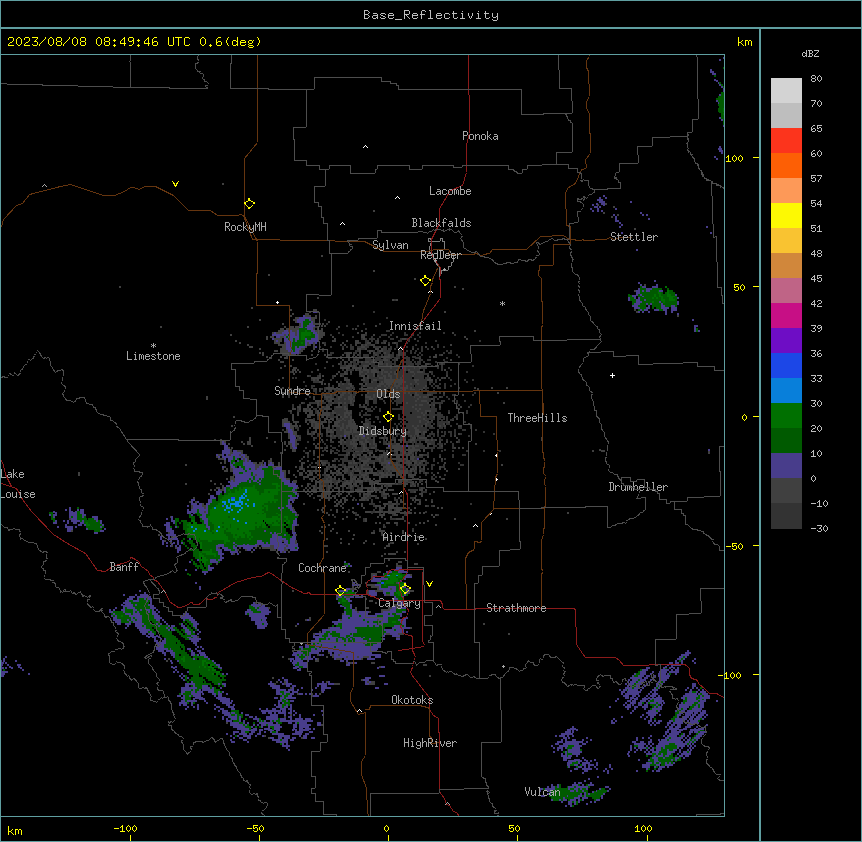Select the yellow 54 dBZ legend color
Image resolution: width=862 pixels, height=842 pixels.
click(x=786, y=215)
